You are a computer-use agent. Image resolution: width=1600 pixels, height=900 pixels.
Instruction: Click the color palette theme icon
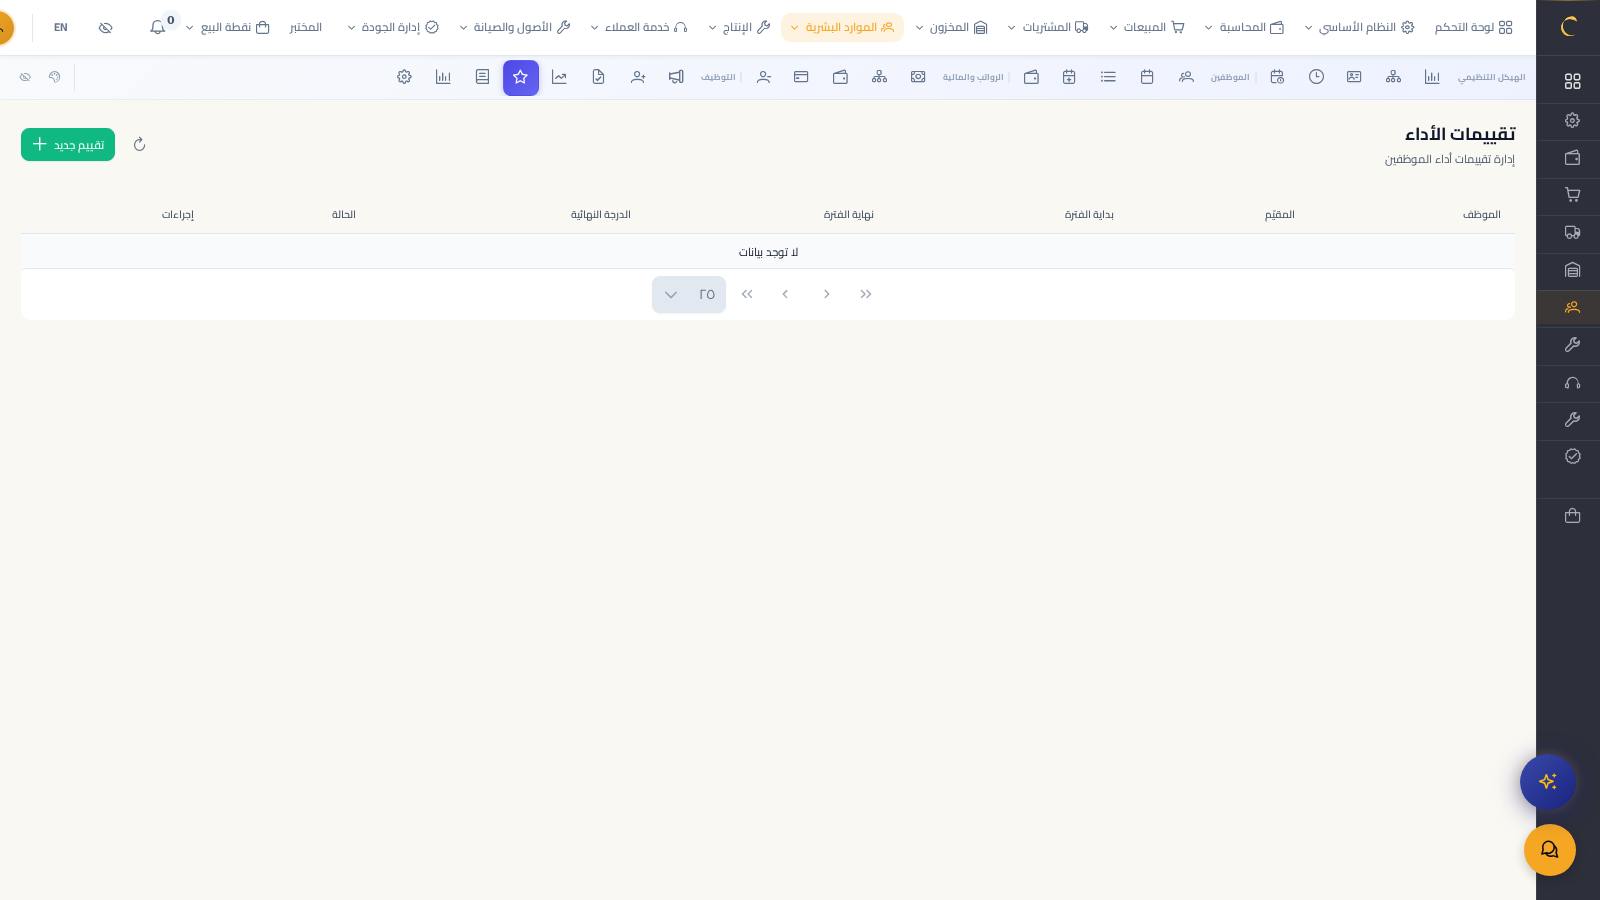click(x=55, y=77)
